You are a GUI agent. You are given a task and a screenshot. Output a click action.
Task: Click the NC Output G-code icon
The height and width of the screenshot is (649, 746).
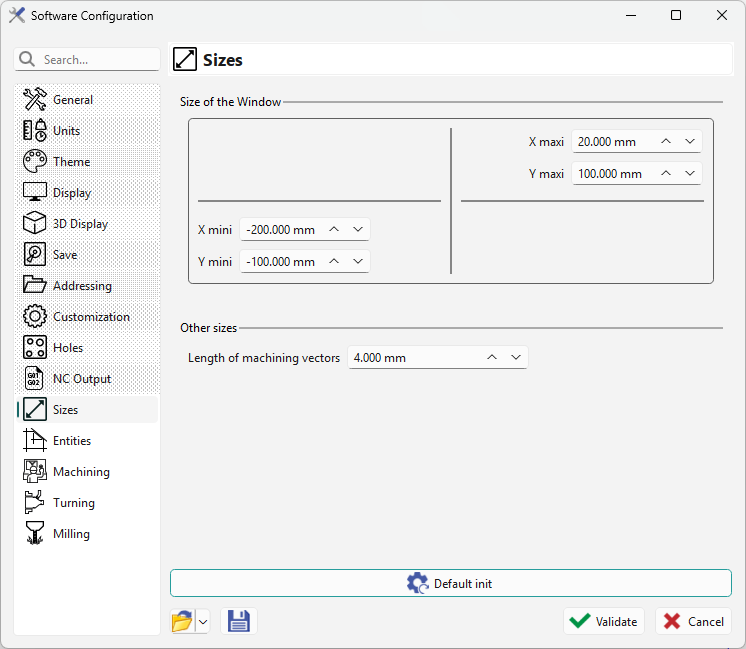tap(35, 379)
